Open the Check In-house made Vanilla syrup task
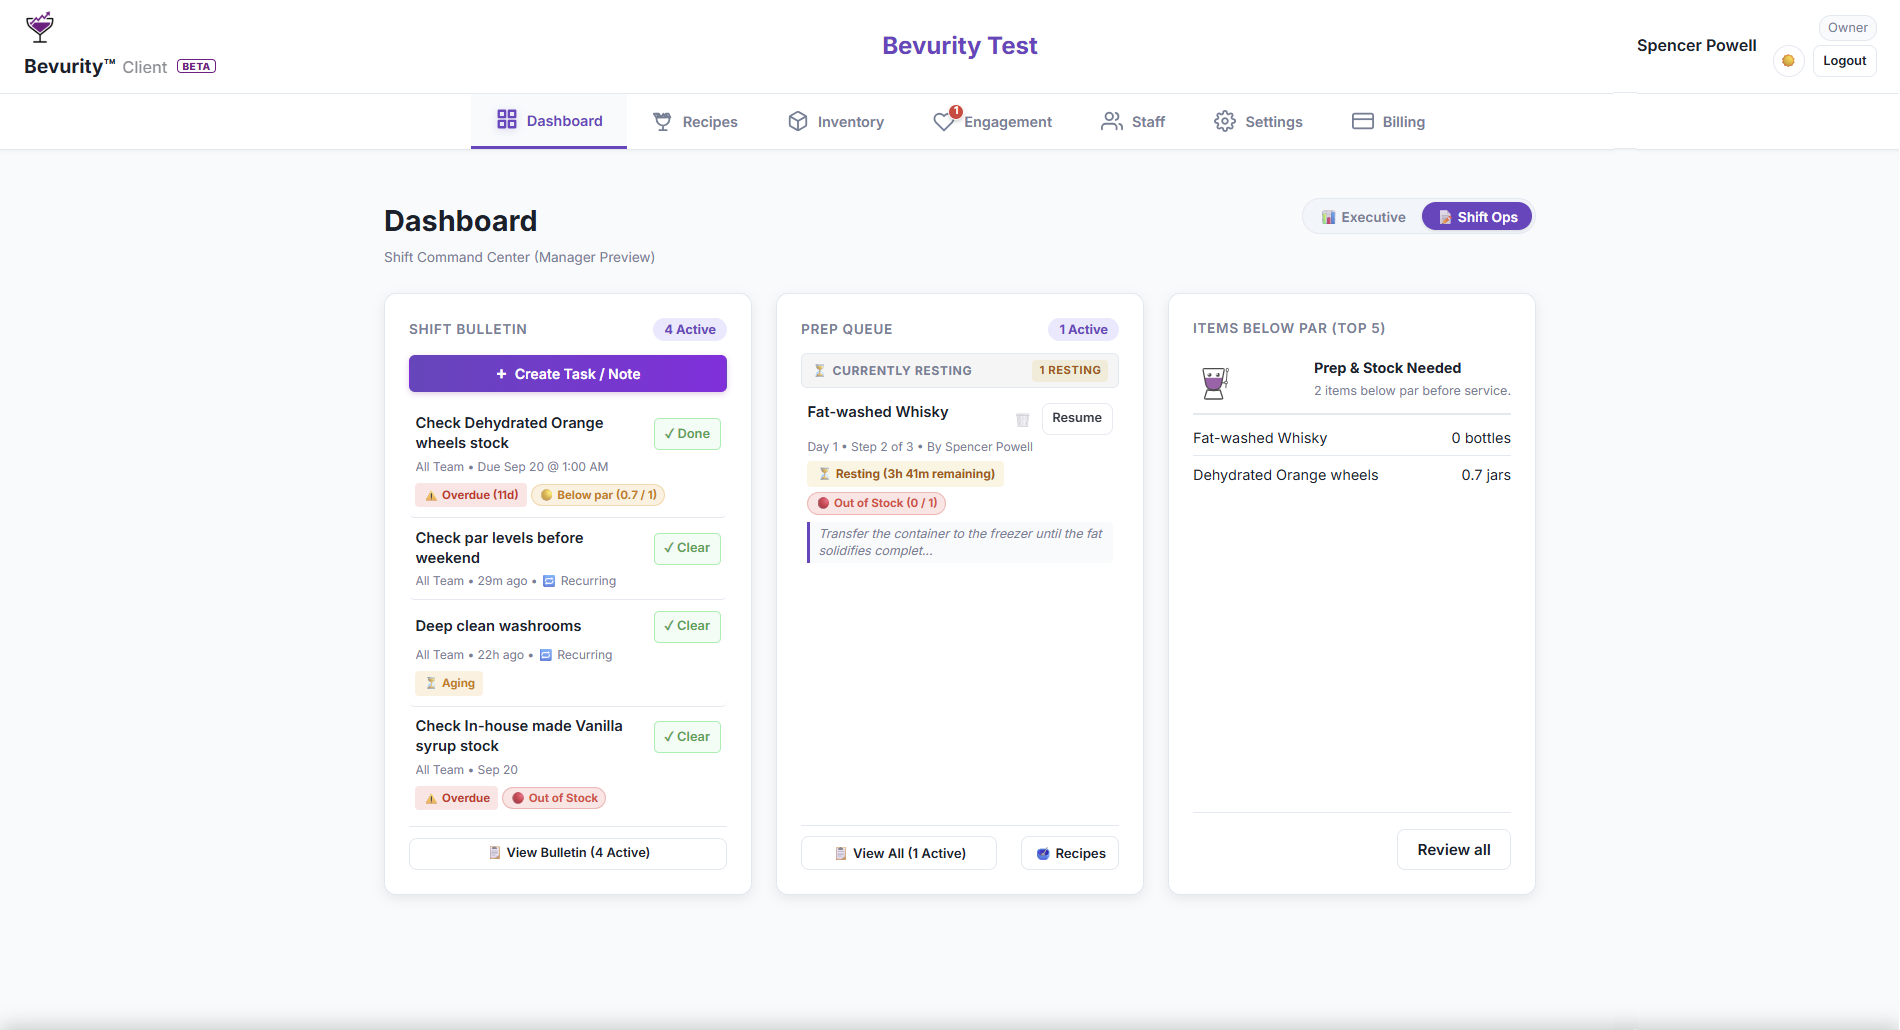This screenshot has height=1030, width=1900. point(519,736)
